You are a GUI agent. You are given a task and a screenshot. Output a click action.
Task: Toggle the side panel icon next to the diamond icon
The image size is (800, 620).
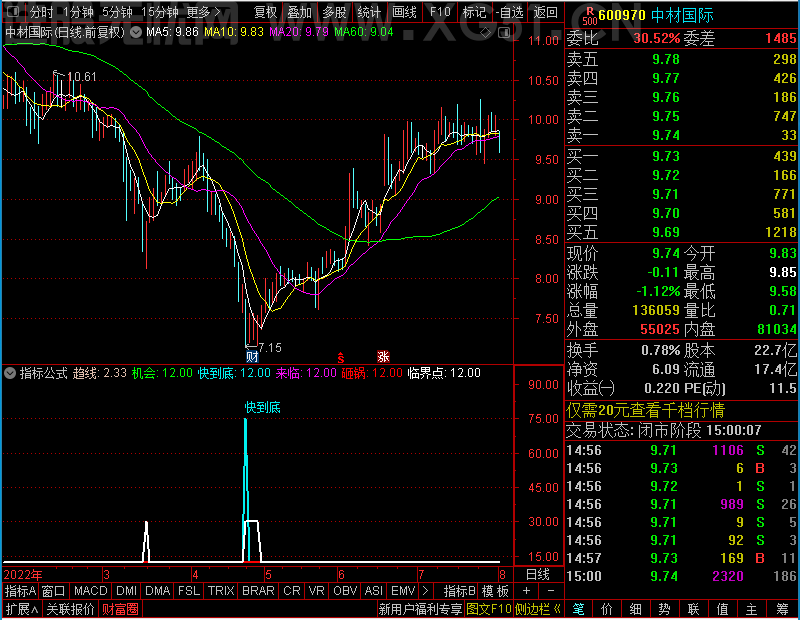point(504,33)
